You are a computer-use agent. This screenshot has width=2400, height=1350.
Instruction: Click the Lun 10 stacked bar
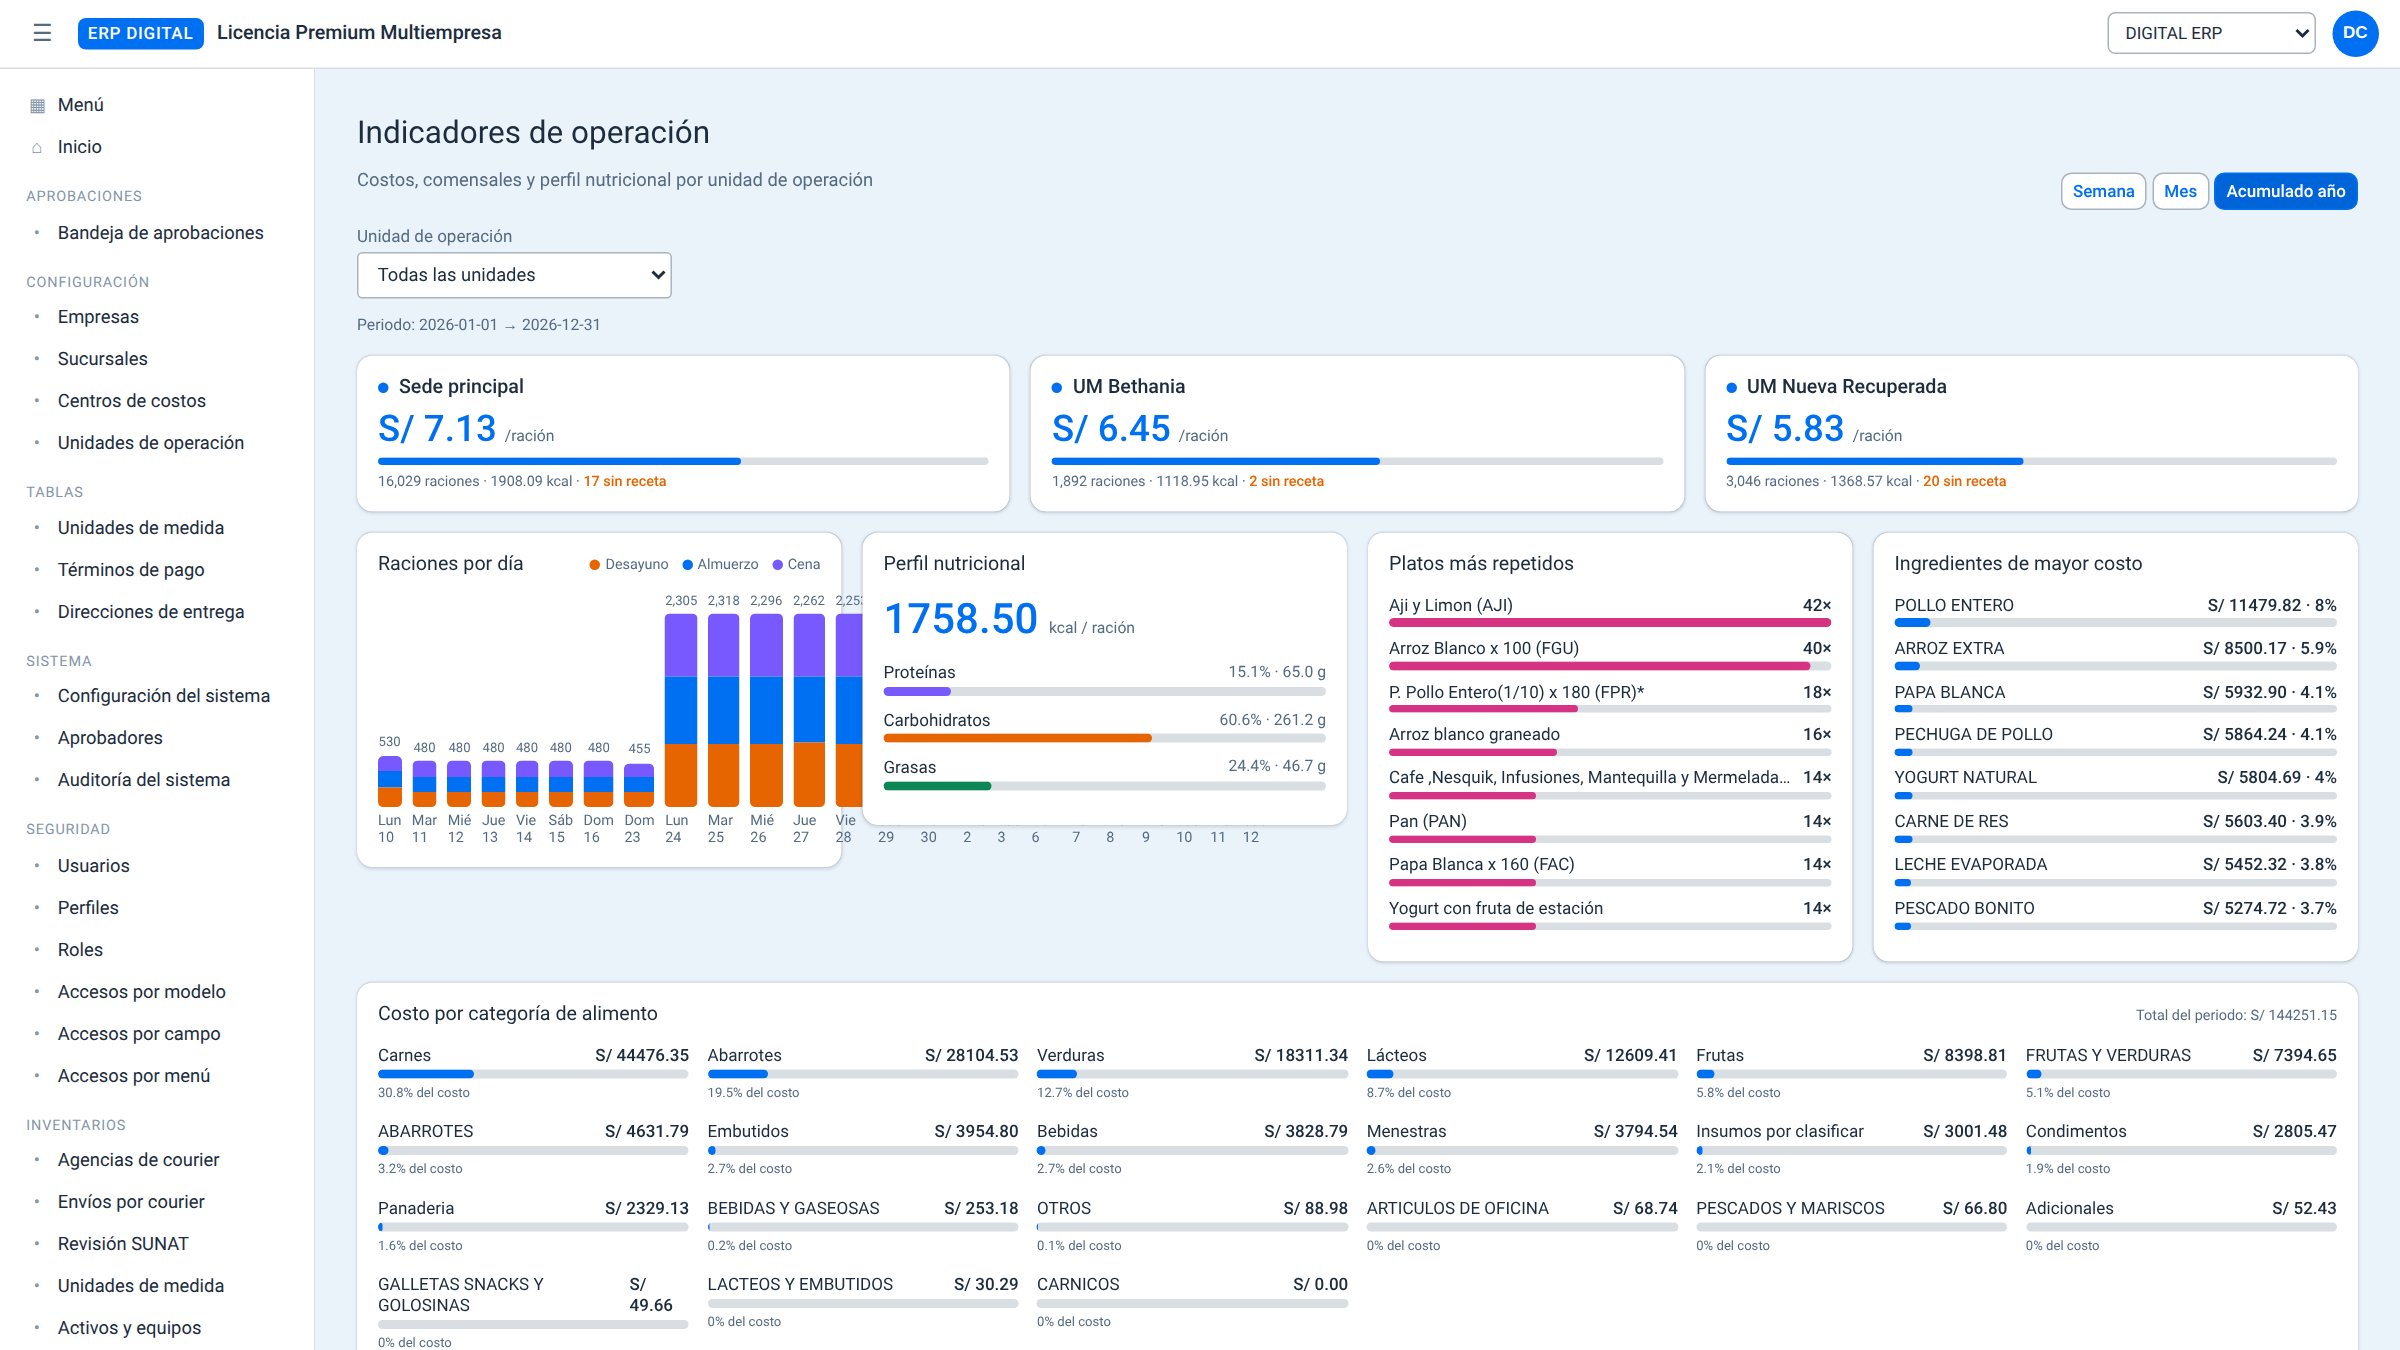click(x=389, y=782)
